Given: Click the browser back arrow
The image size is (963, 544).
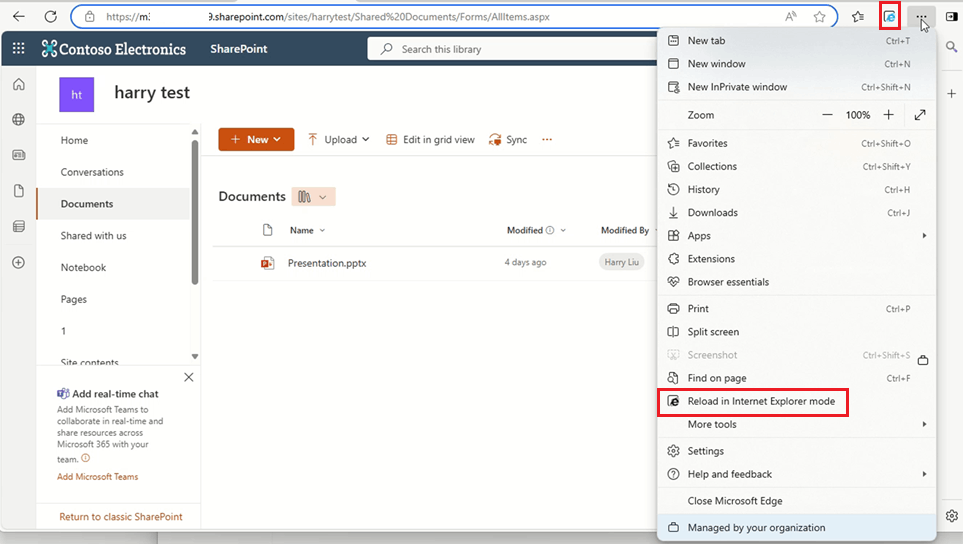Looking at the screenshot, I should click(19, 17).
